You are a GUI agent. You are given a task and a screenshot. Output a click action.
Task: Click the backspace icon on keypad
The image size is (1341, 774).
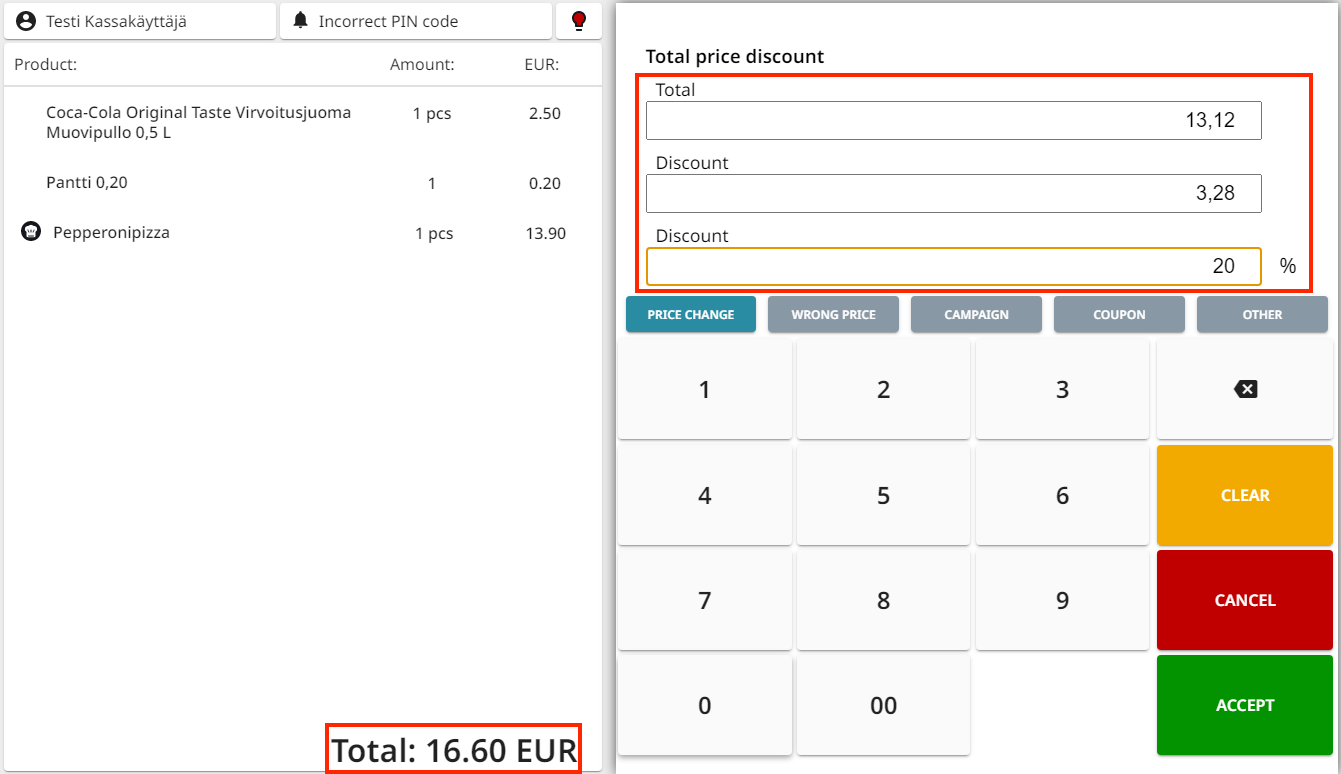click(1245, 389)
